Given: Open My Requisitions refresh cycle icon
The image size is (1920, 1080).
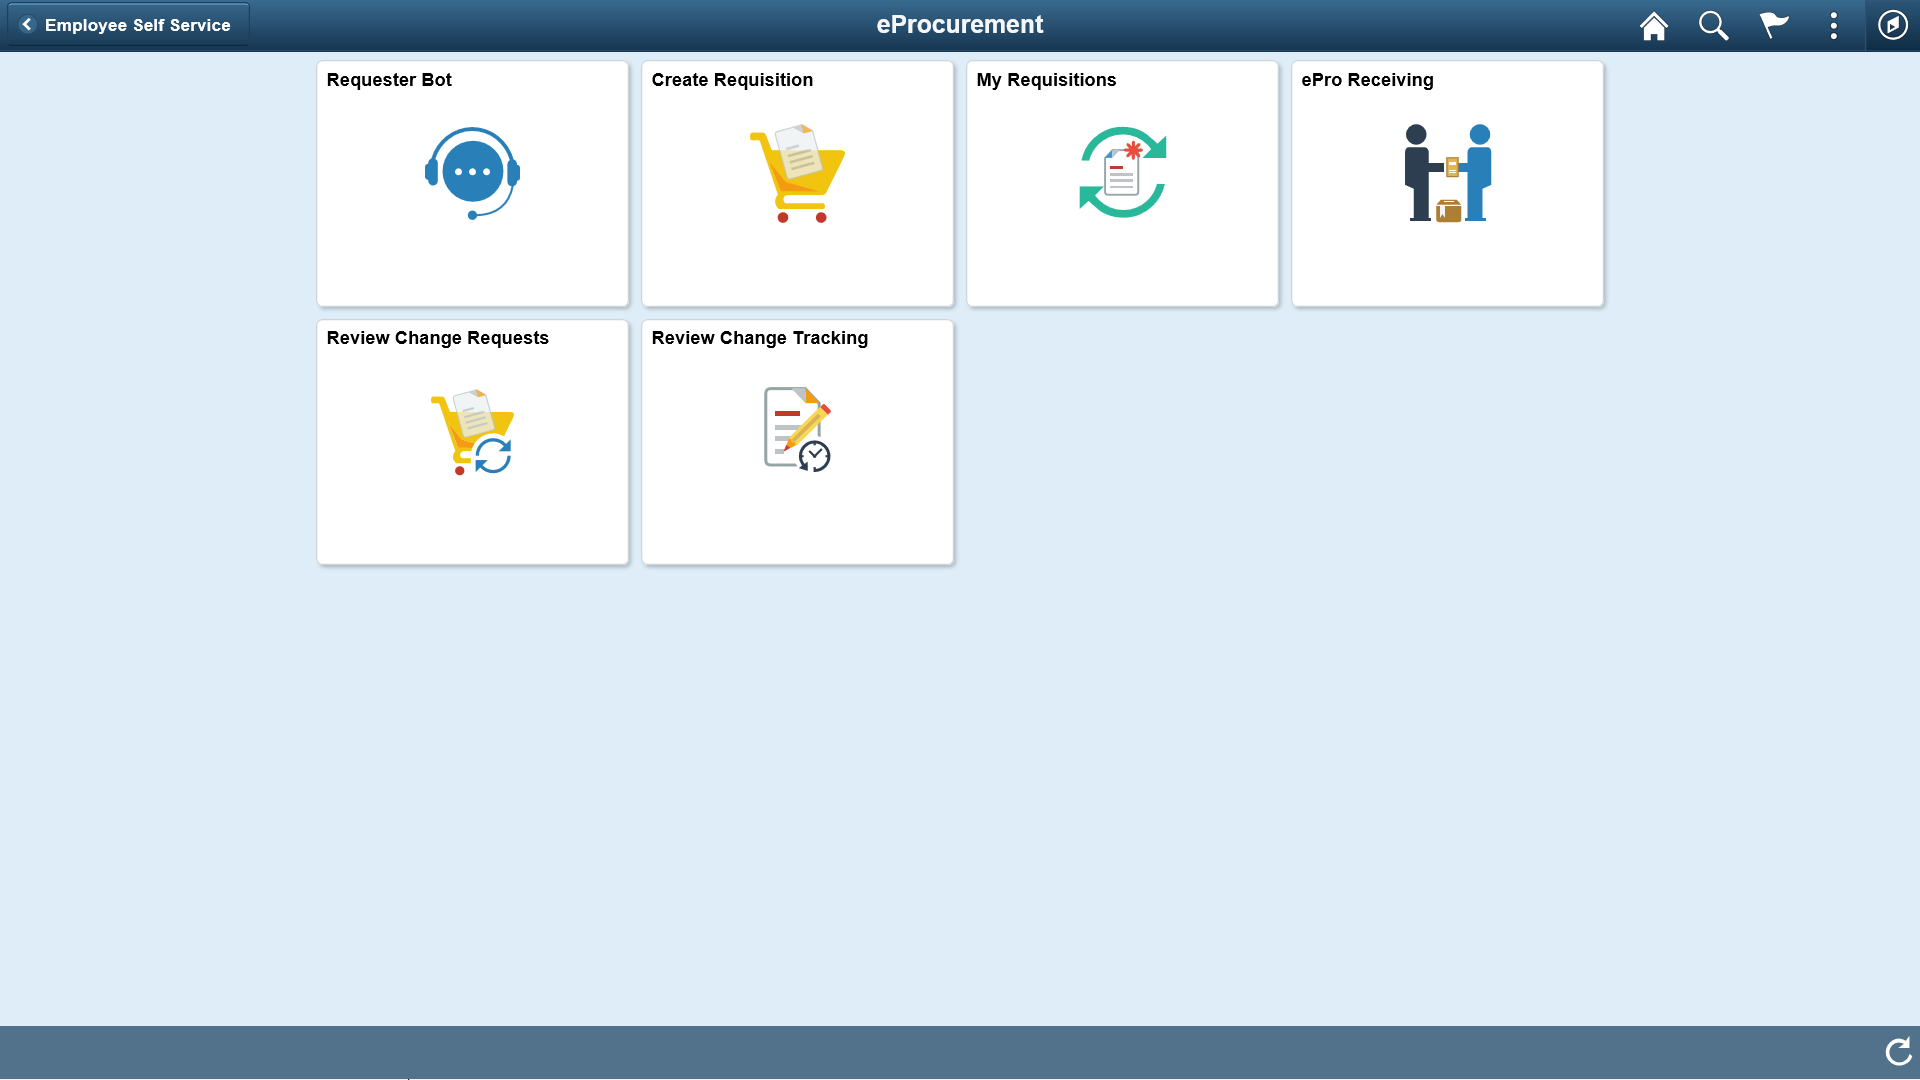Looking at the screenshot, I should point(1122,173).
